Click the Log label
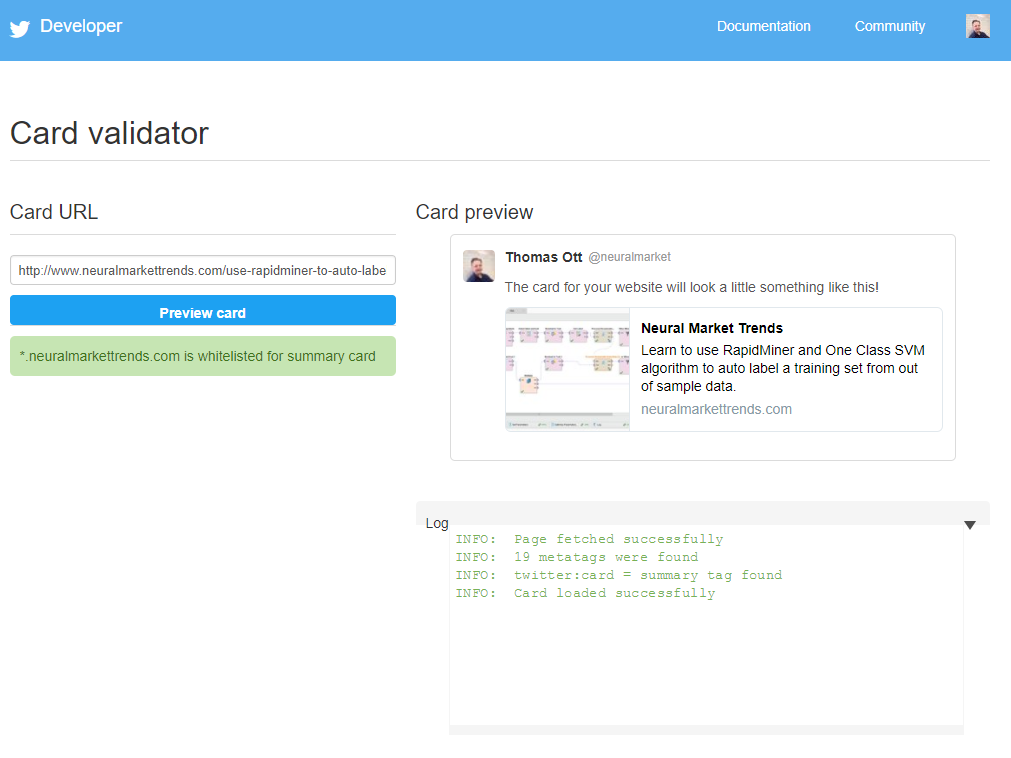The width and height of the screenshot is (1011, 758). (437, 523)
